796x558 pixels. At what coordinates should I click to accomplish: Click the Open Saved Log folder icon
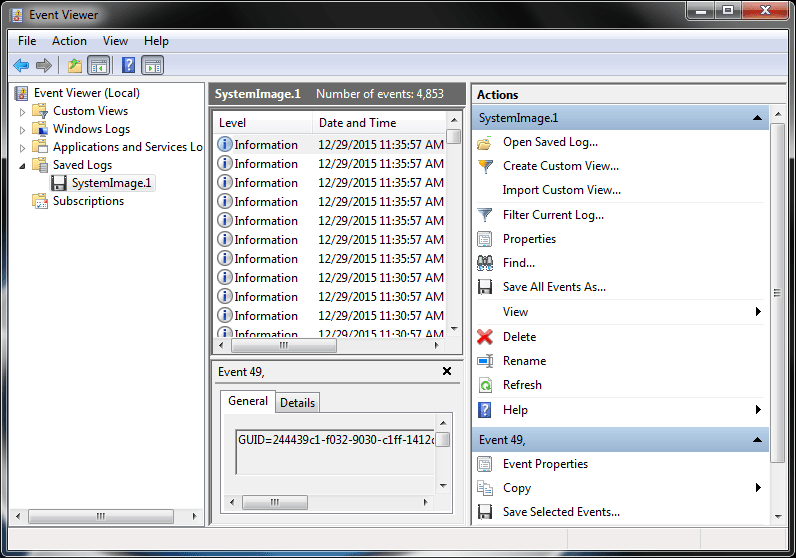tap(485, 143)
